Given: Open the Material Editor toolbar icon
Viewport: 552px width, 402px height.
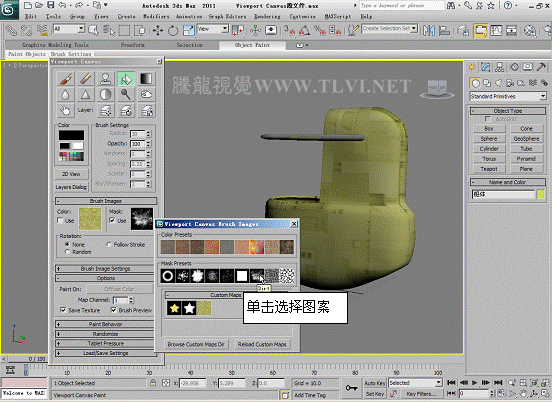Looking at the screenshot, I should point(530,31).
